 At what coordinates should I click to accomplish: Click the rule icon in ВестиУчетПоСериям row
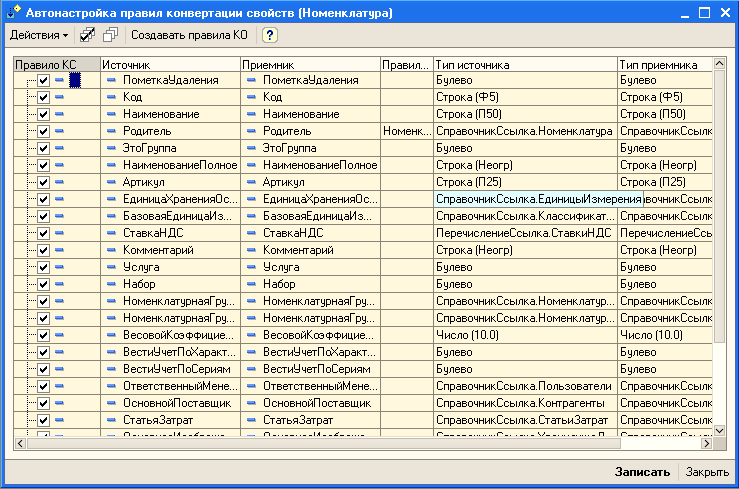(x=59, y=369)
